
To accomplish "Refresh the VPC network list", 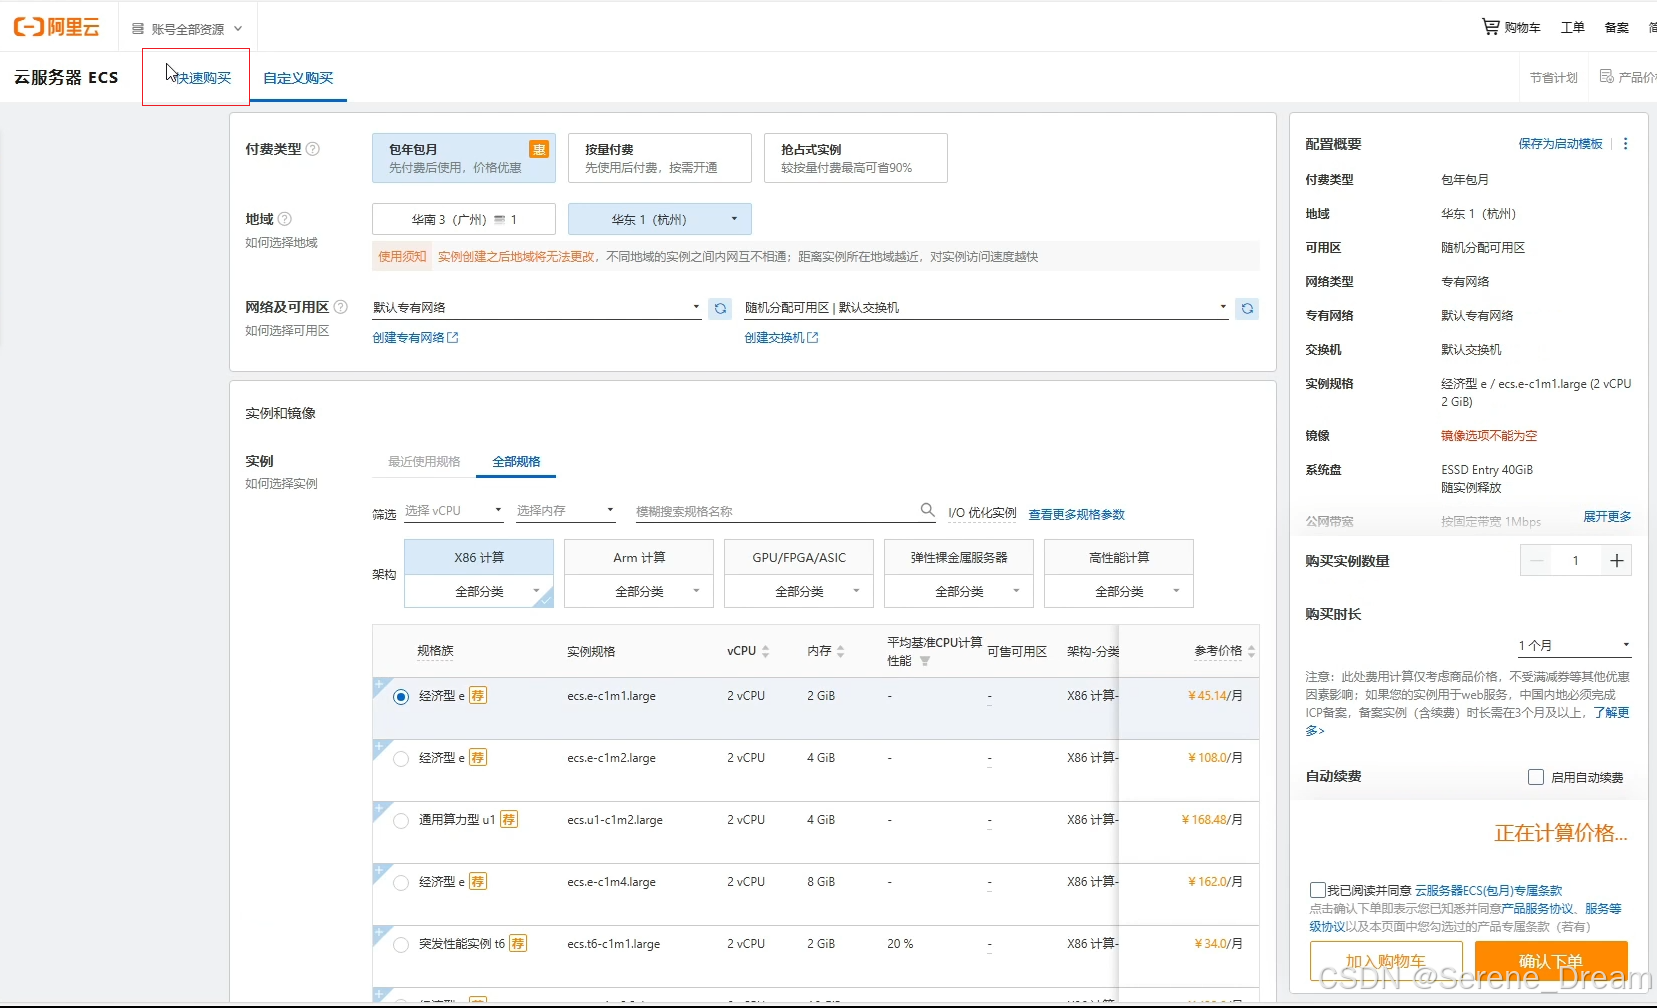I will click(720, 309).
